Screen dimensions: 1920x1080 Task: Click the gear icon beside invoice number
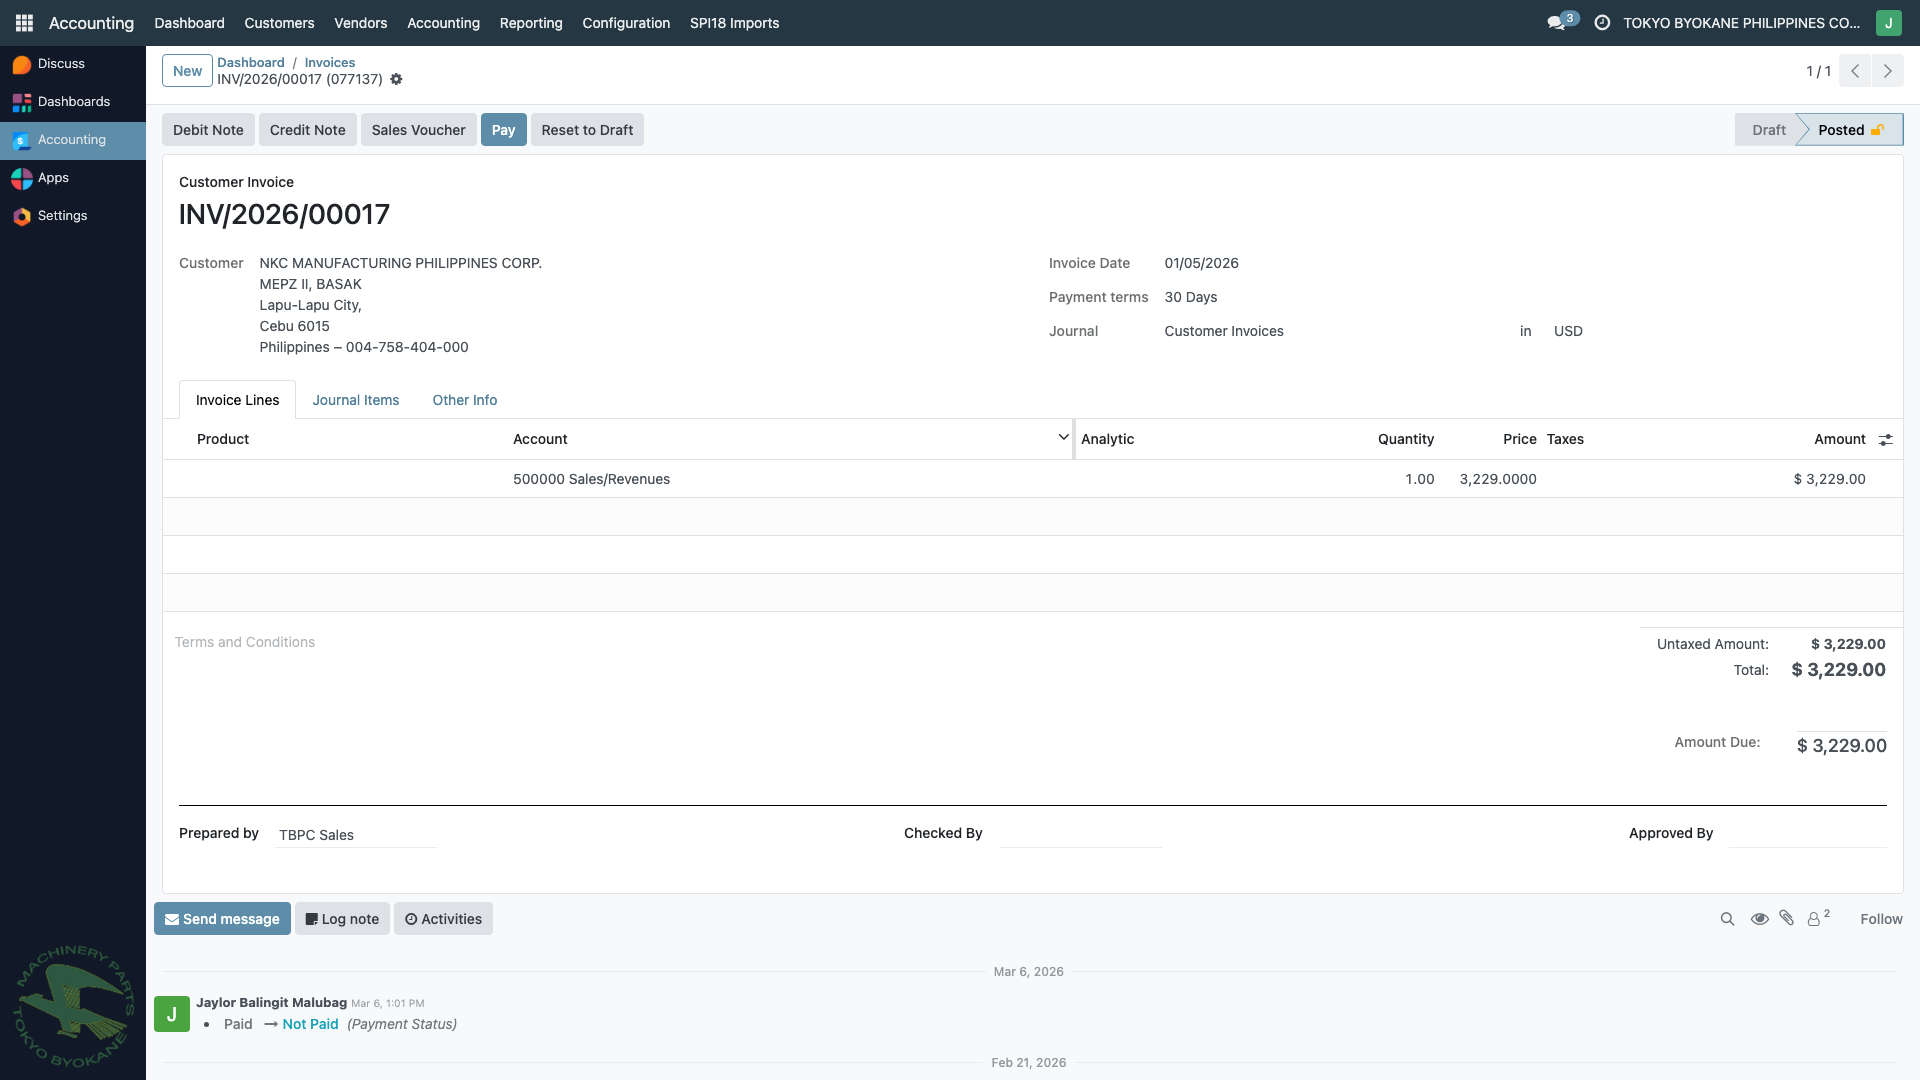[x=396, y=79]
